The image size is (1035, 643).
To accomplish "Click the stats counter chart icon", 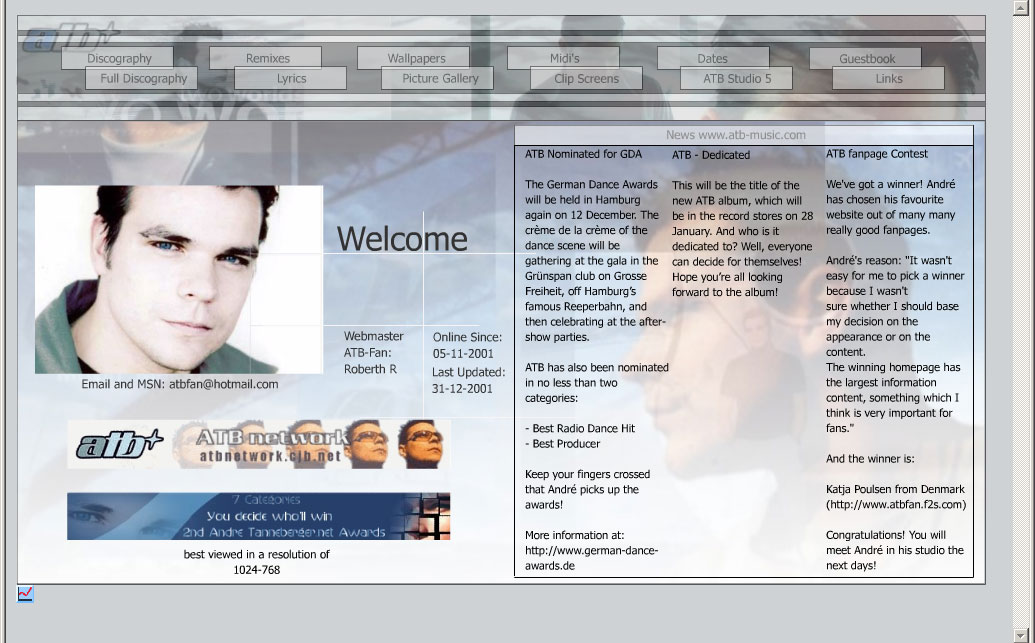I will (25, 594).
